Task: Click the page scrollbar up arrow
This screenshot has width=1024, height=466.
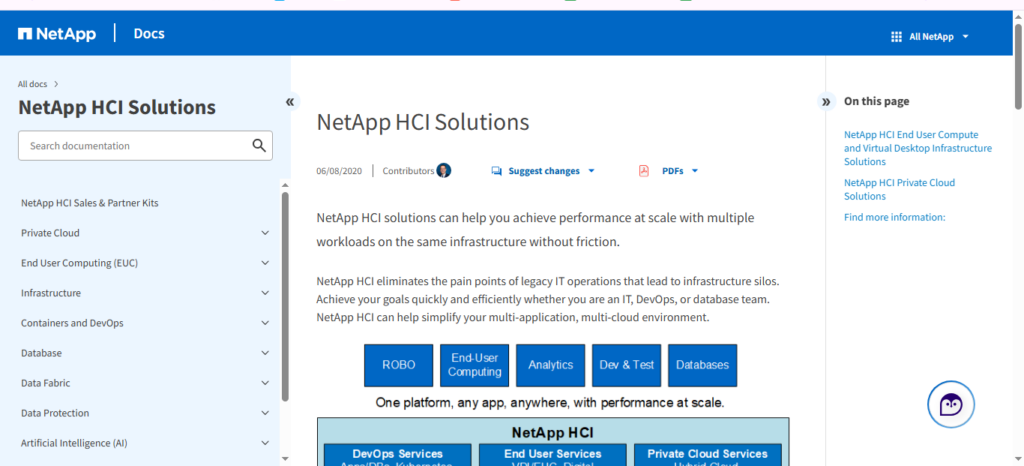Action: [1018, 16]
